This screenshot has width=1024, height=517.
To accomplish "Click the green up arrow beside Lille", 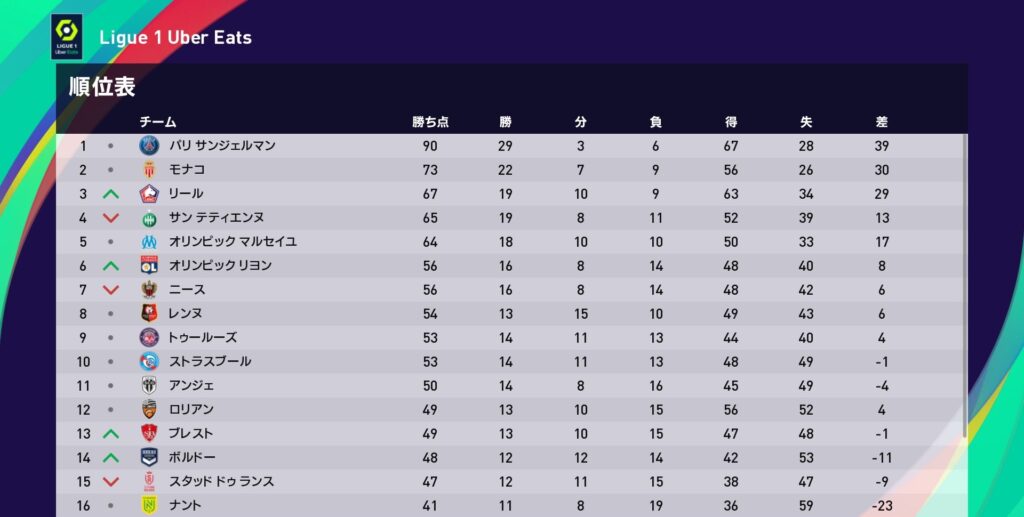I will click(111, 194).
